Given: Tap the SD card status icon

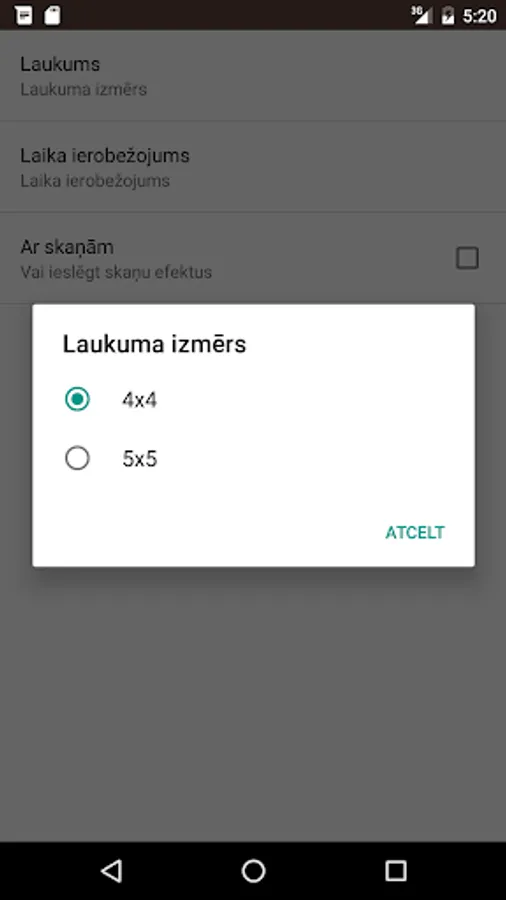Looking at the screenshot, I should click(52, 15).
